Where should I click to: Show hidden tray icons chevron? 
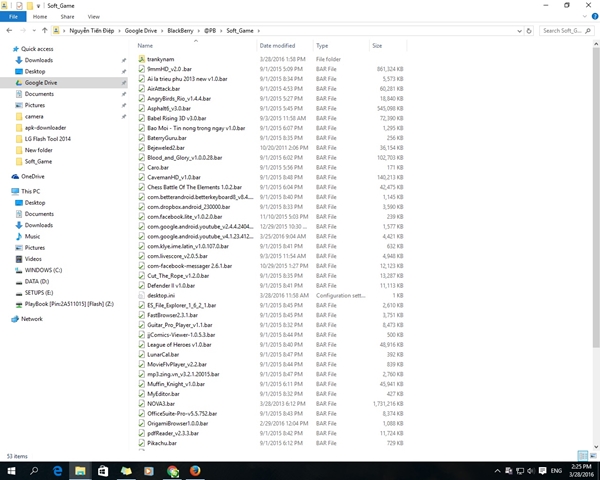tap(497, 471)
